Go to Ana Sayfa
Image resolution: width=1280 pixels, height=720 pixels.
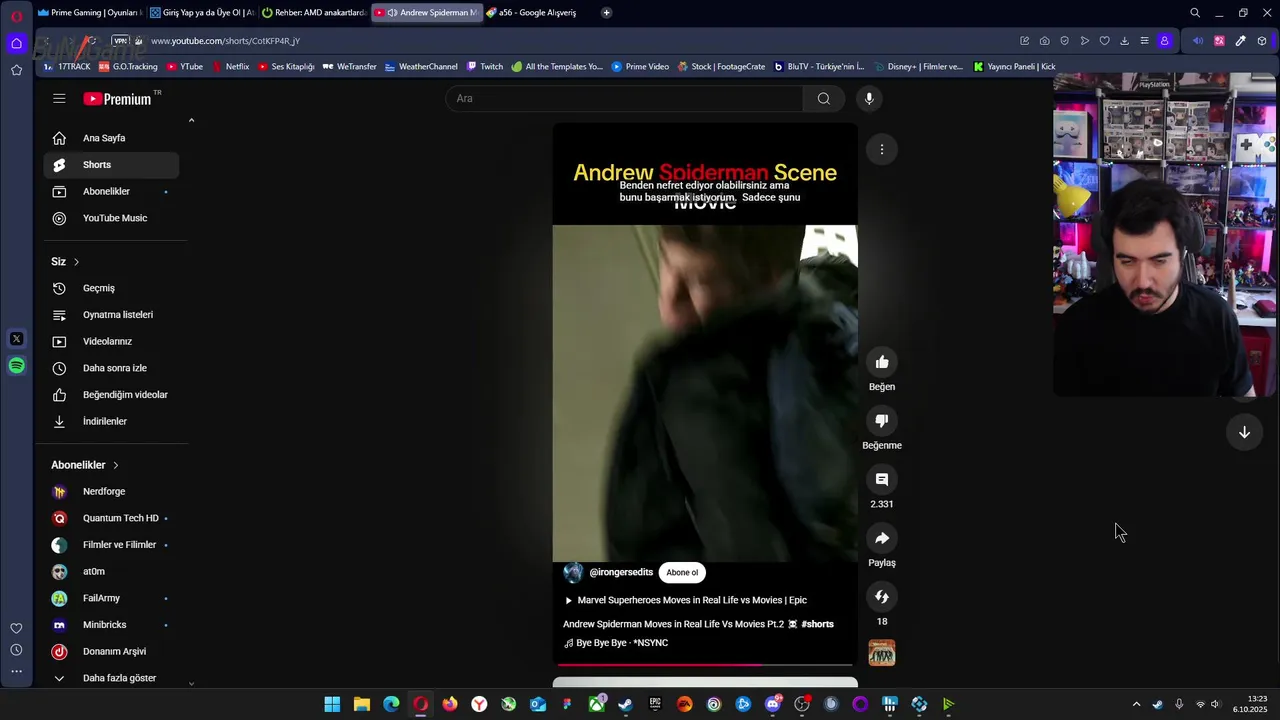[111, 138]
